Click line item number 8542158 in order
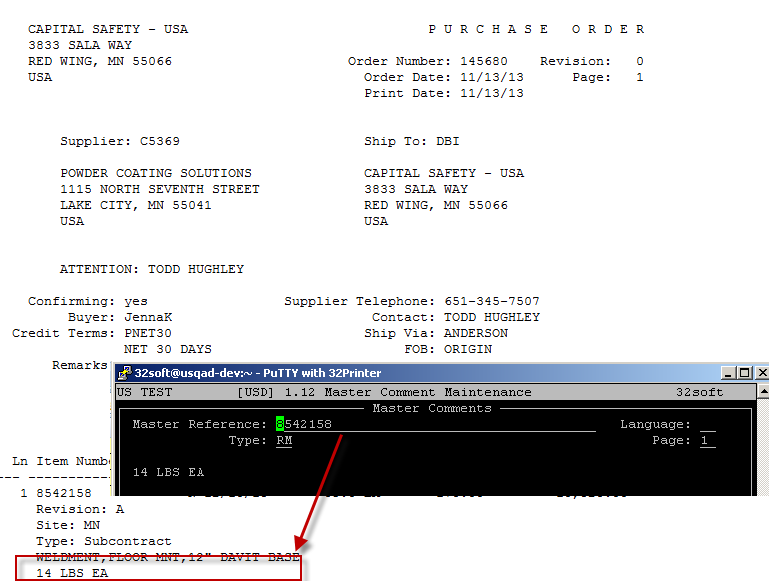Screen dimensions: 769x581 coord(64,493)
